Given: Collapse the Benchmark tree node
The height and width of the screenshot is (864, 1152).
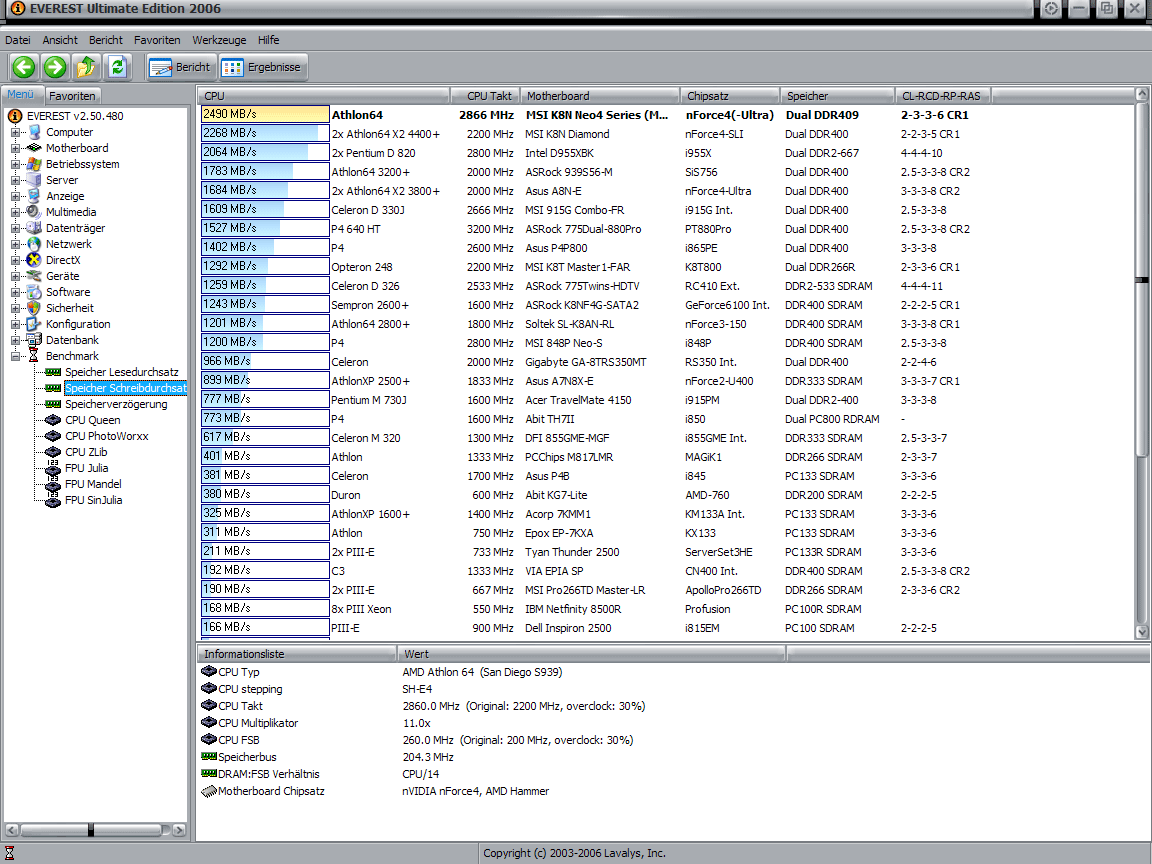Looking at the screenshot, I should 15,356.
